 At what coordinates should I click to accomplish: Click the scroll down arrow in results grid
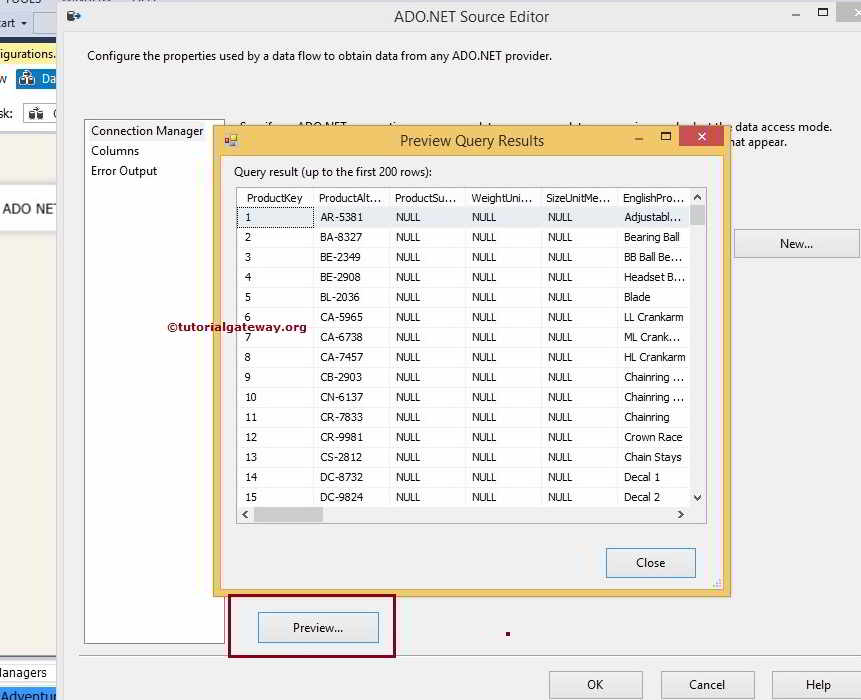pos(697,497)
